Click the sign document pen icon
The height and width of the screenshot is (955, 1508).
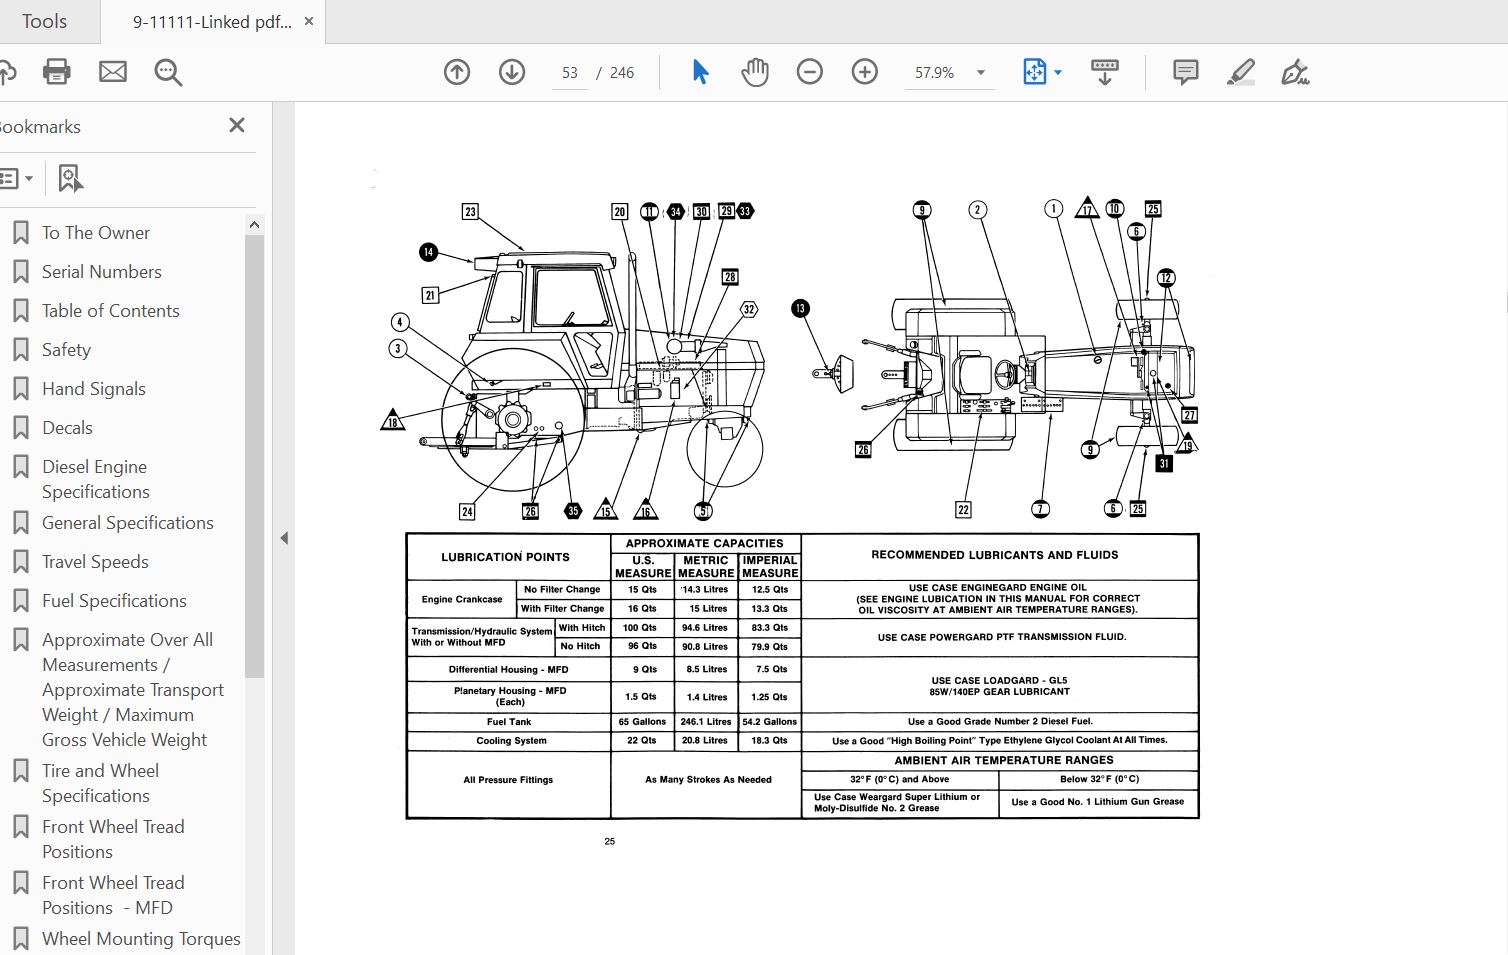coord(1295,72)
